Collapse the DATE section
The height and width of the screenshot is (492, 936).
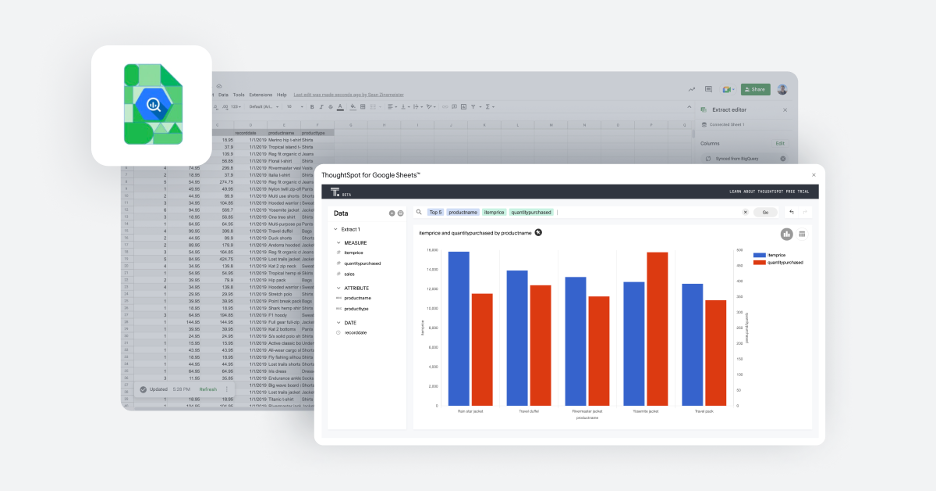pos(338,323)
